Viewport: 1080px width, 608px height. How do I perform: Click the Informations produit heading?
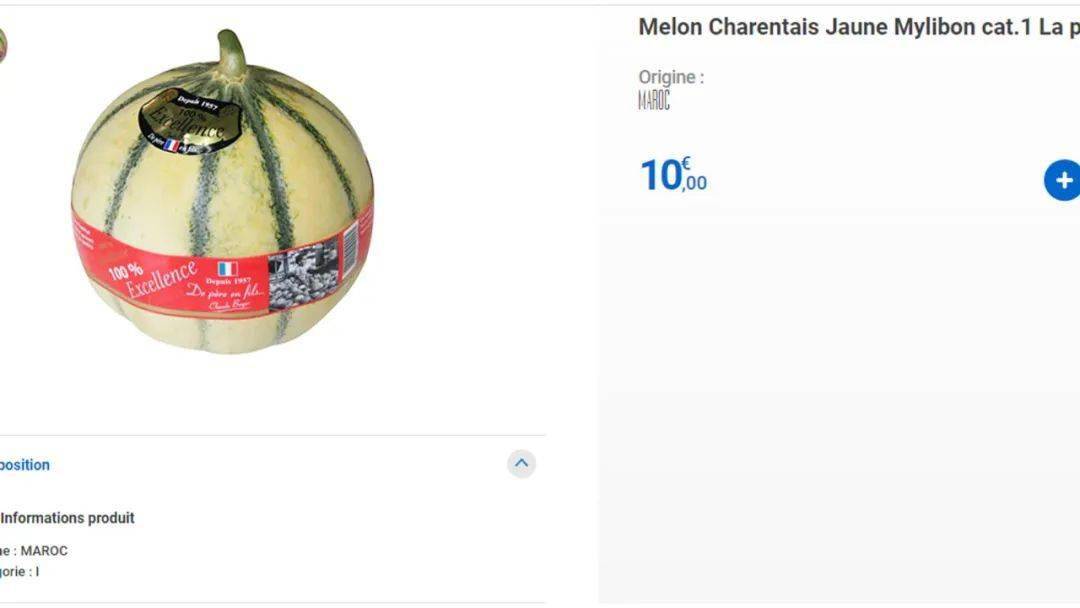[x=67, y=518]
